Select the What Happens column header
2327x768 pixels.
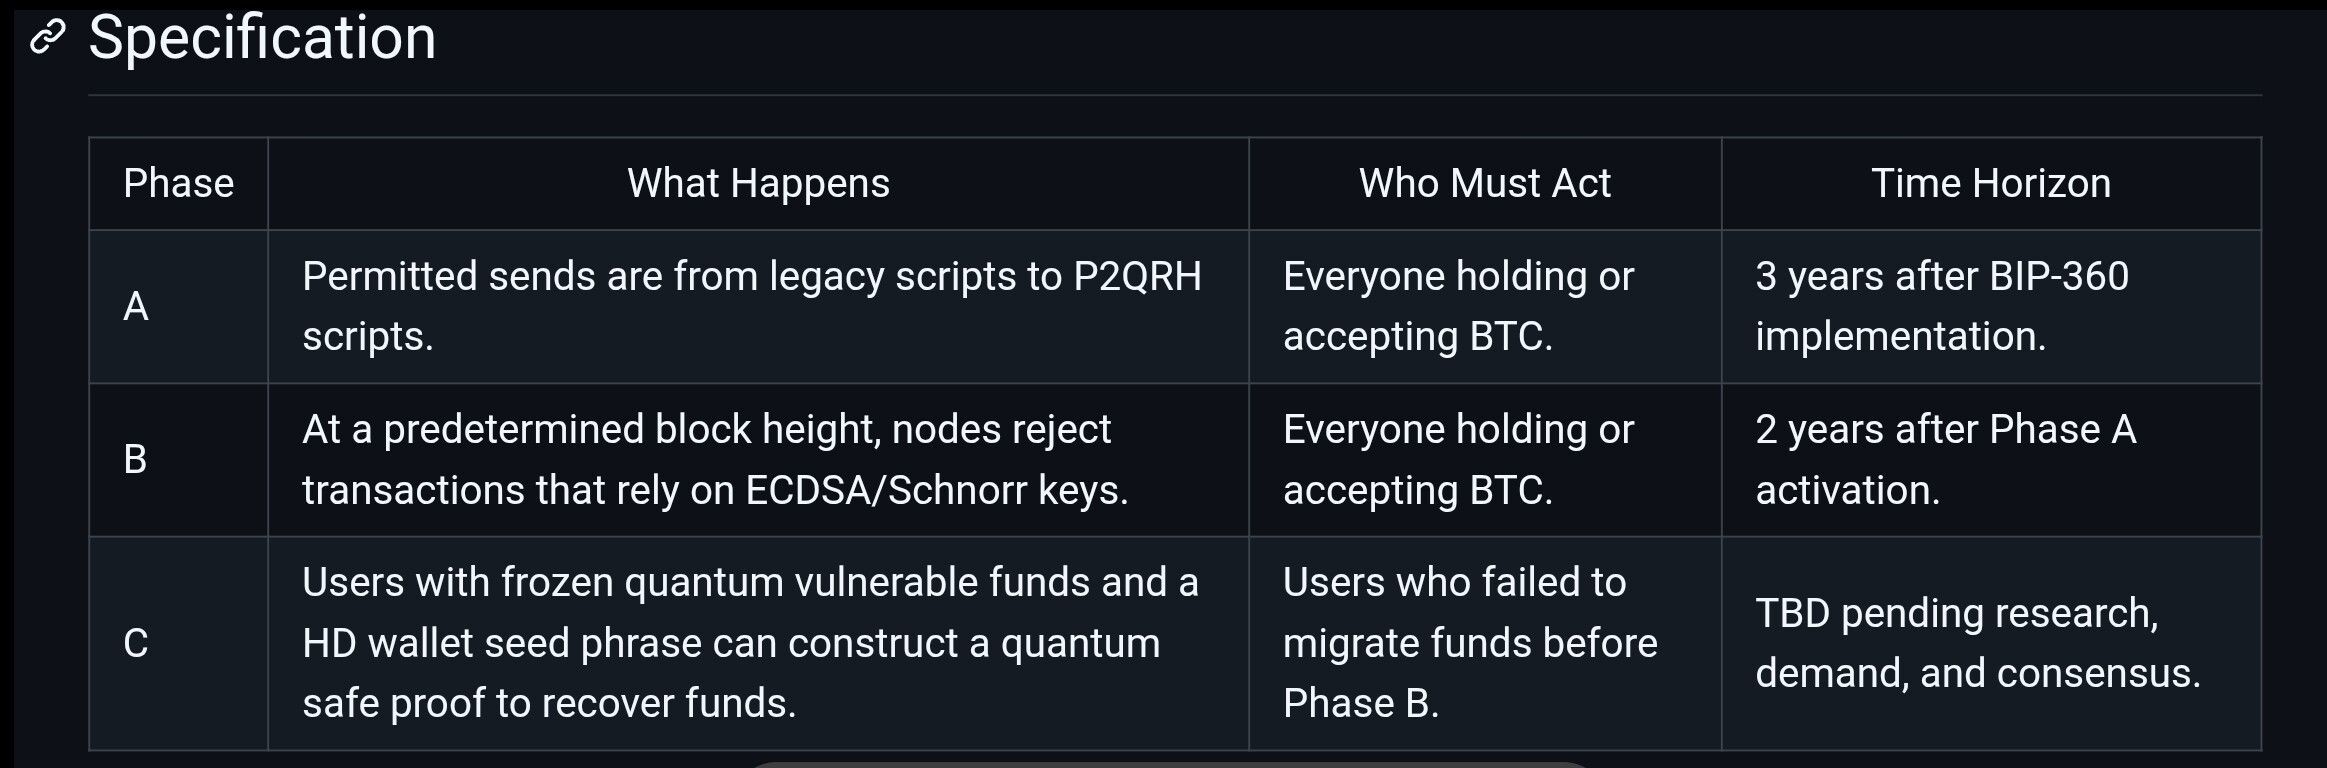tap(758, 184)
